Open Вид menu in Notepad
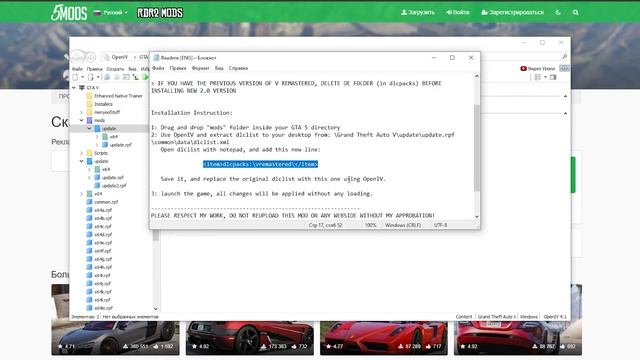640x360 pixels. (219, 68)
